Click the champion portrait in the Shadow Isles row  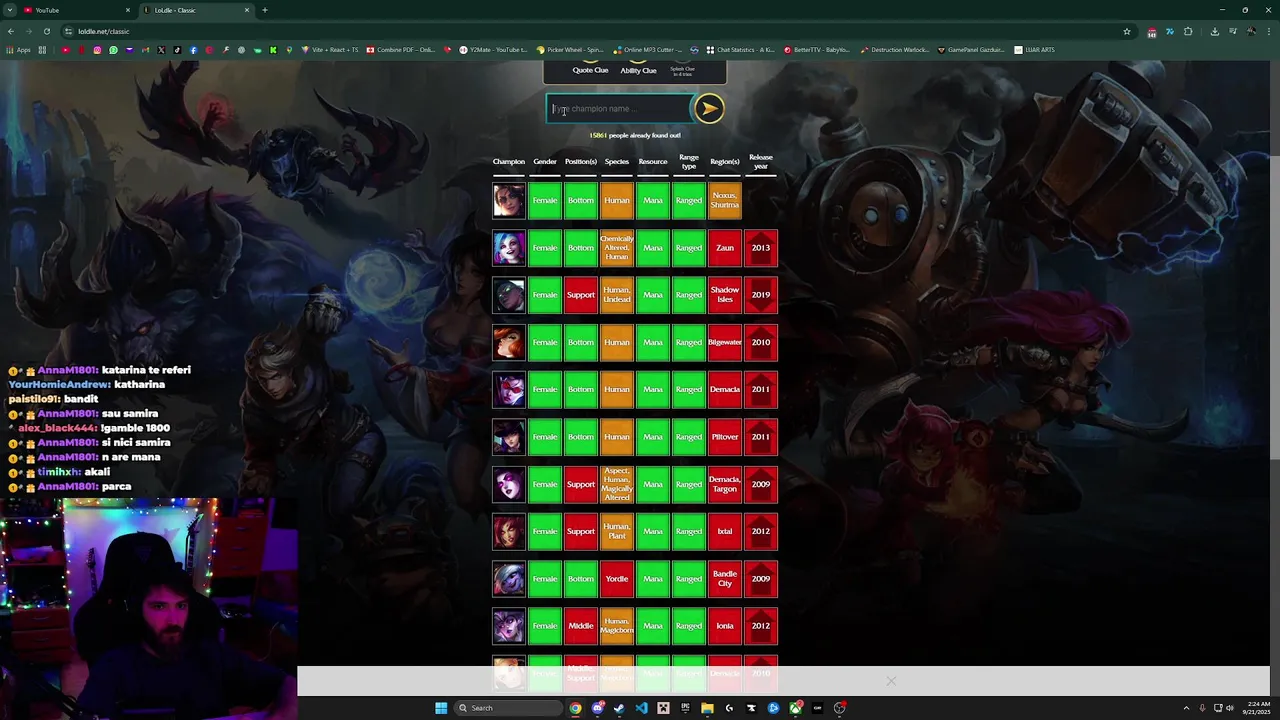coord(508,295)
